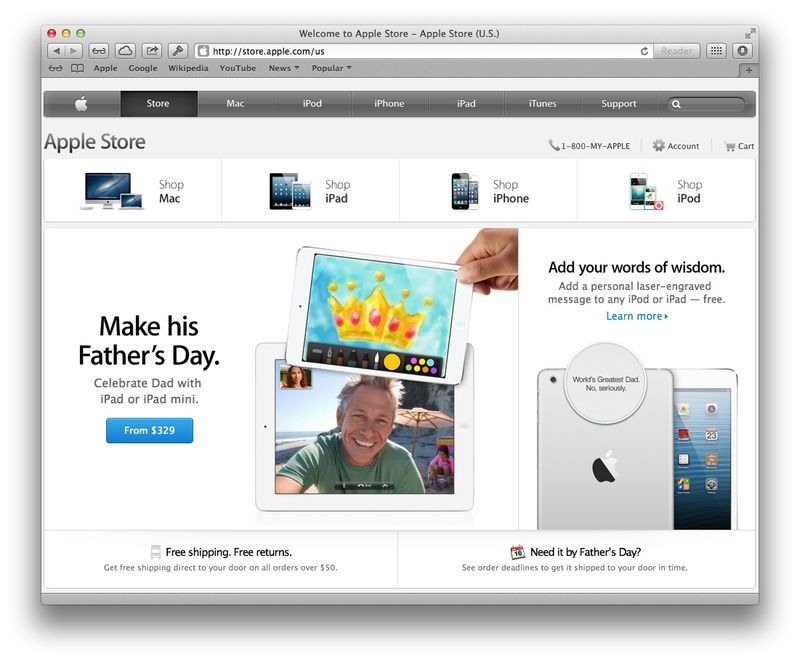The width and height of the screenshot is (800, 662).
Task: Click the Reading List glasses in bookmarks bar
Action: (56, 68)
